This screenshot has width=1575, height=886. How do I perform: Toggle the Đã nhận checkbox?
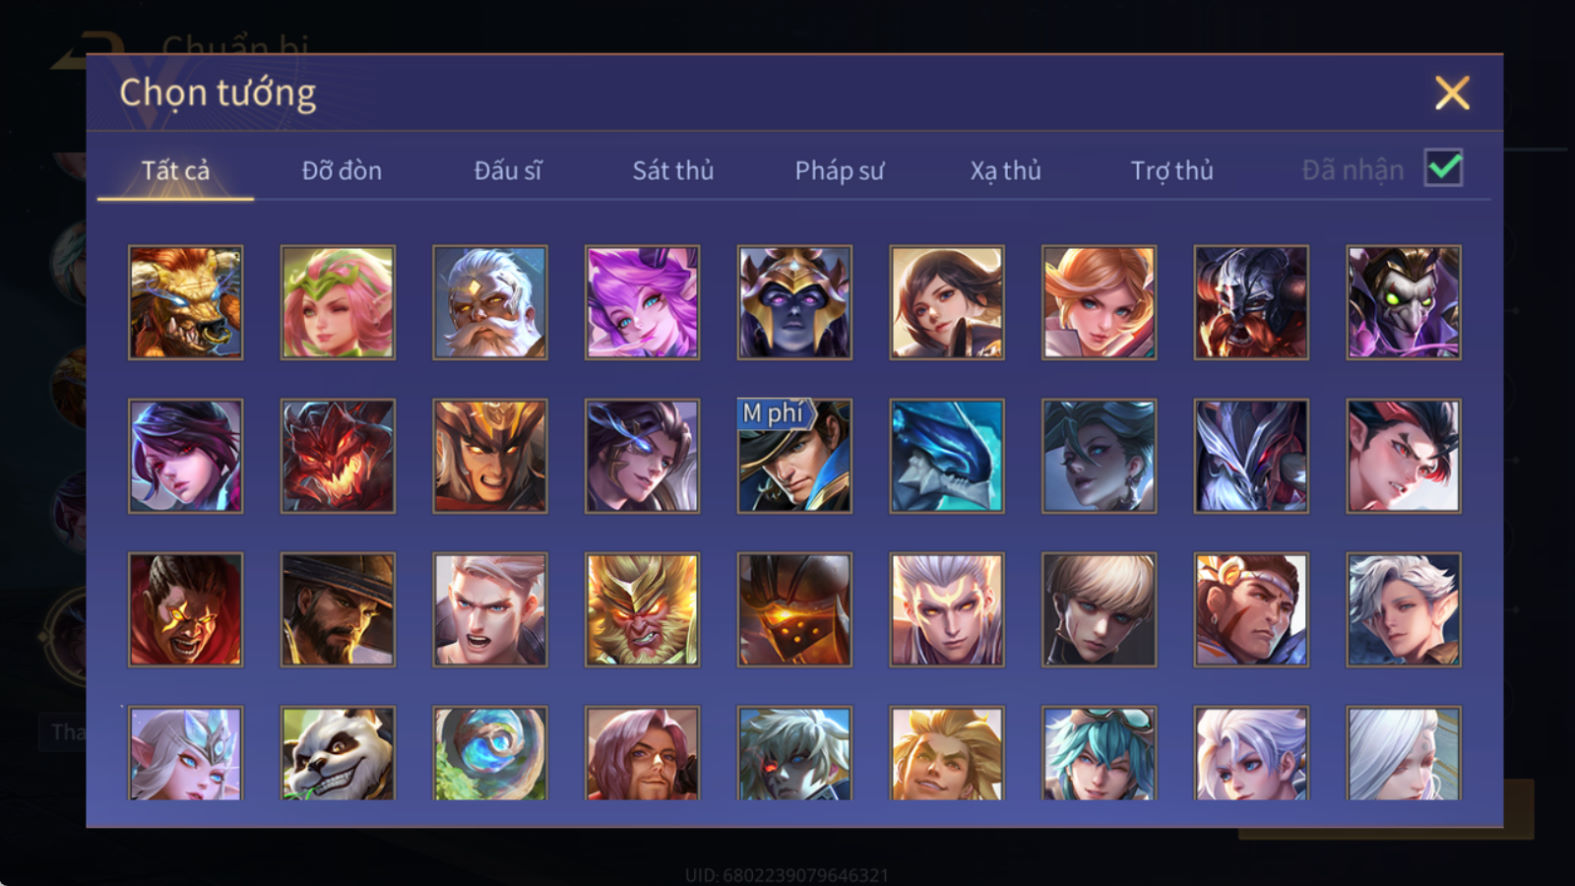coord(1443,168)
